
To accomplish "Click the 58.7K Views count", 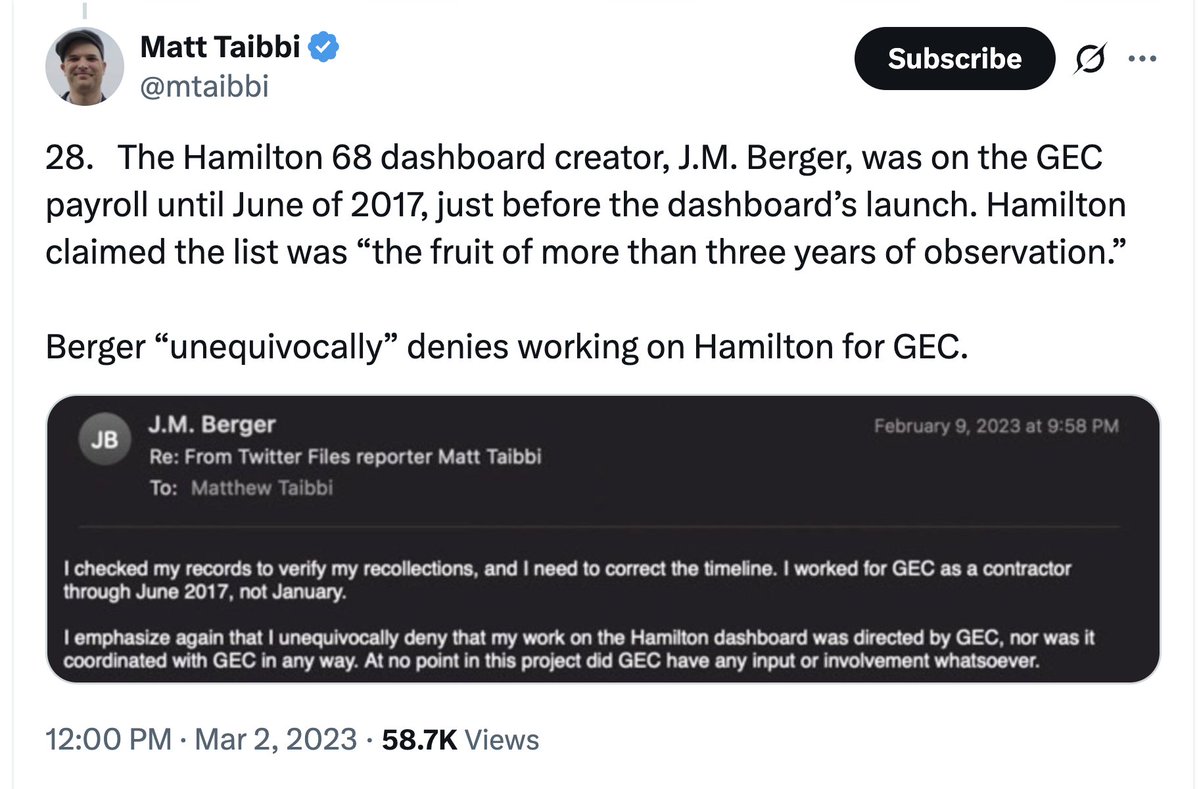I will pyautogui.click(x=461, y=739).
